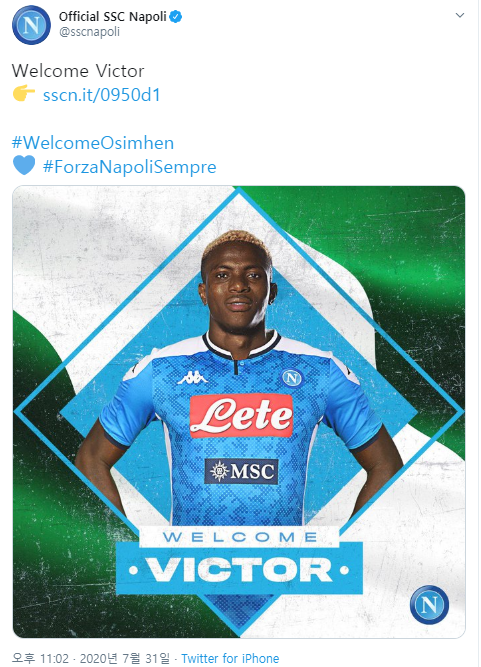Click the blue verified badge
The image size is (481, 667).
coord(176,17)
